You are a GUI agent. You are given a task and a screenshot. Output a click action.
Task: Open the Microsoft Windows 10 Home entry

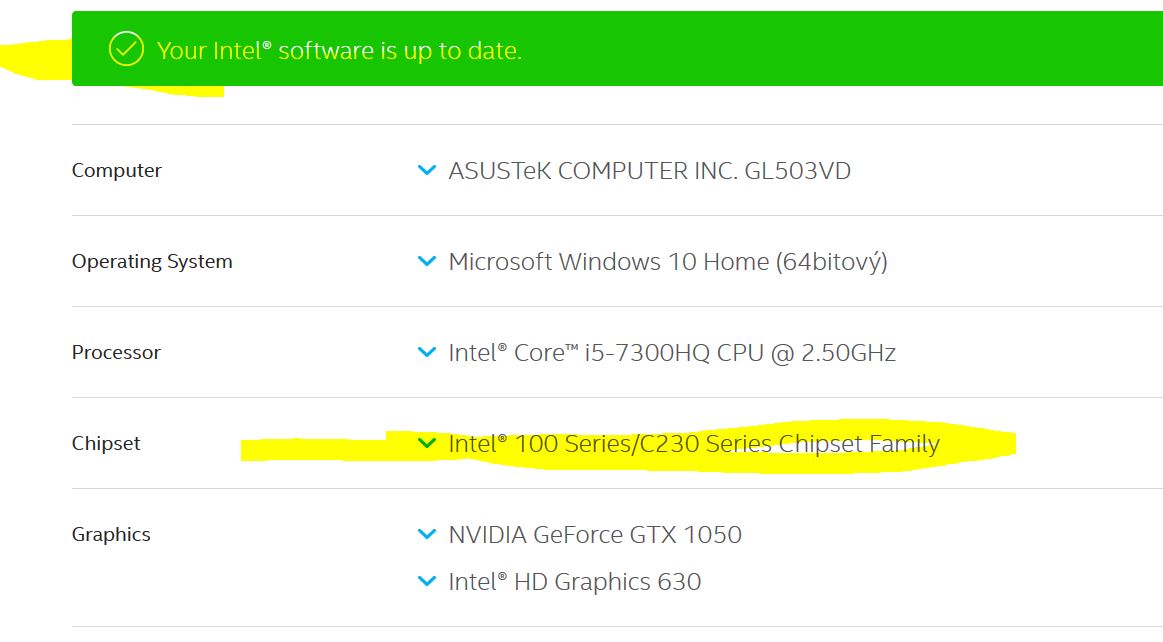point(667,262)
